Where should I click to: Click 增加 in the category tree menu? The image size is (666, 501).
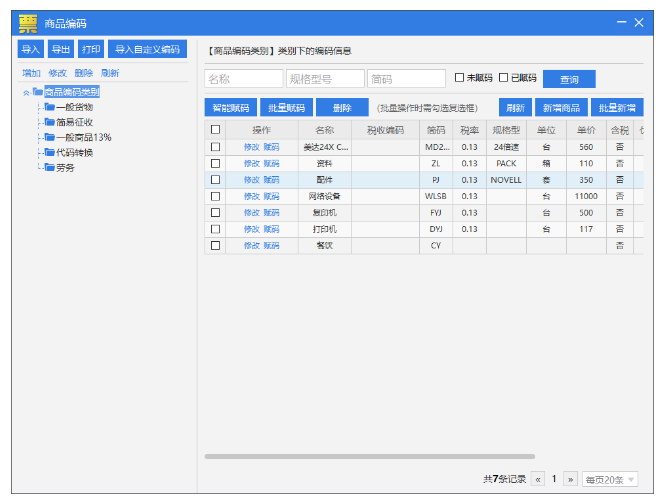point(32,73)
